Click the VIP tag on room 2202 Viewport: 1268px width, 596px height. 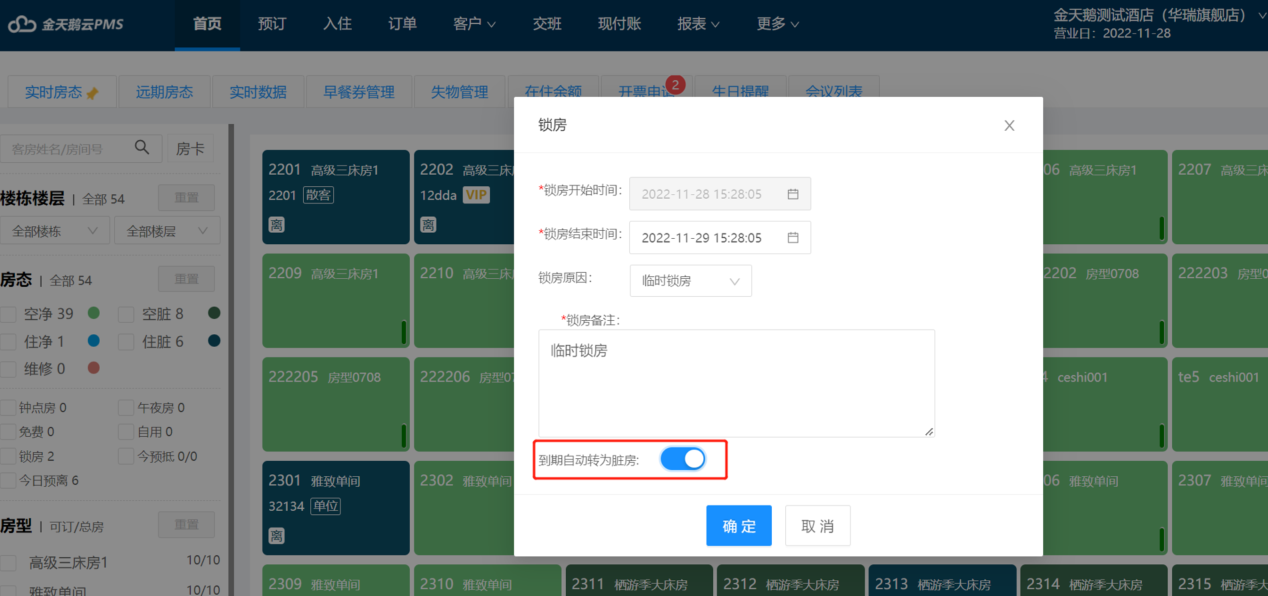coord(476,195)
